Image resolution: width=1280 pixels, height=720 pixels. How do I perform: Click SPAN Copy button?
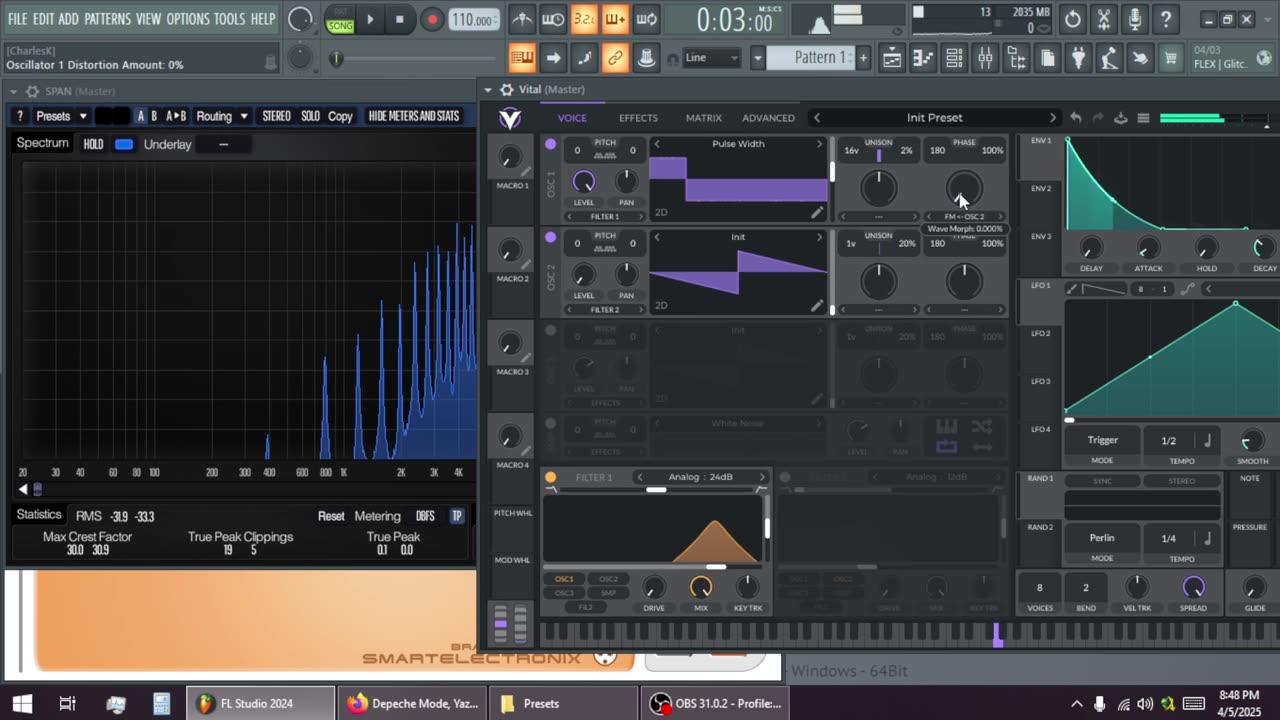(x=340, y=116)
